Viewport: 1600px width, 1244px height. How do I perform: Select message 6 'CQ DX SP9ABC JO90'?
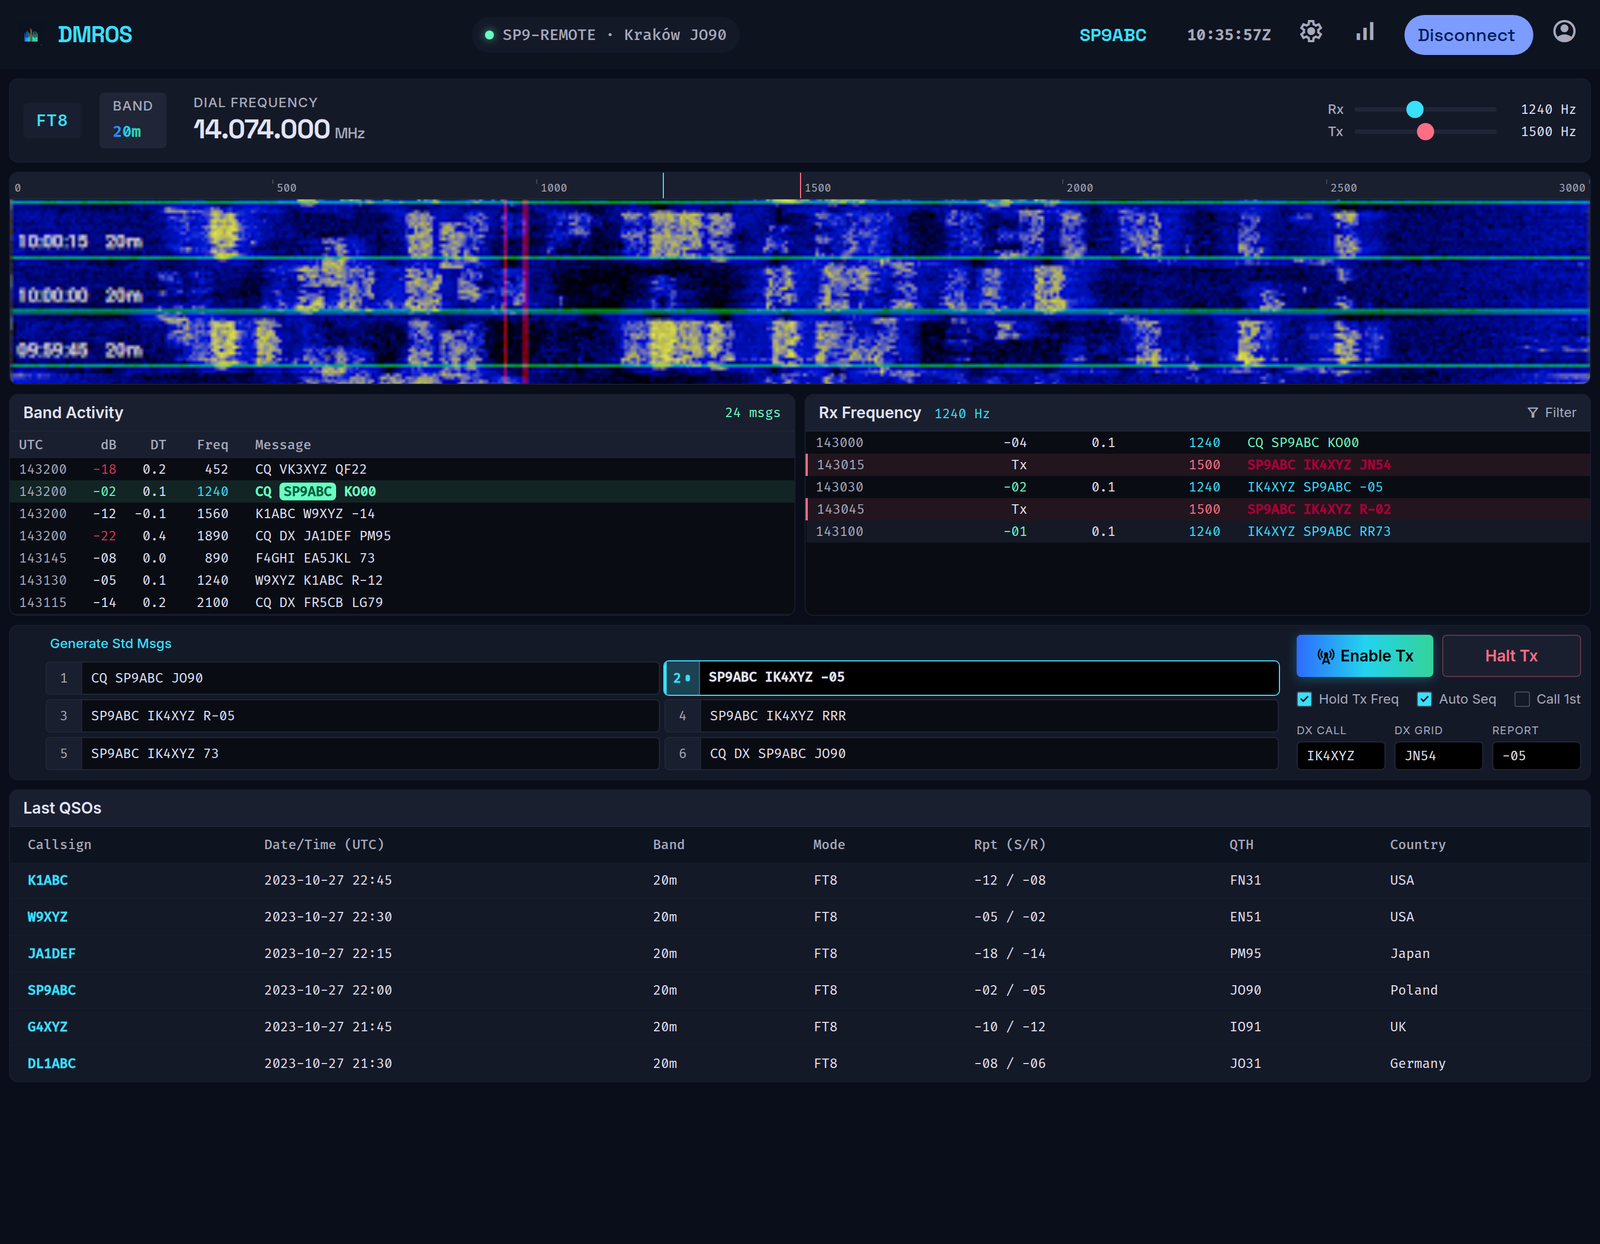point(972,754)
